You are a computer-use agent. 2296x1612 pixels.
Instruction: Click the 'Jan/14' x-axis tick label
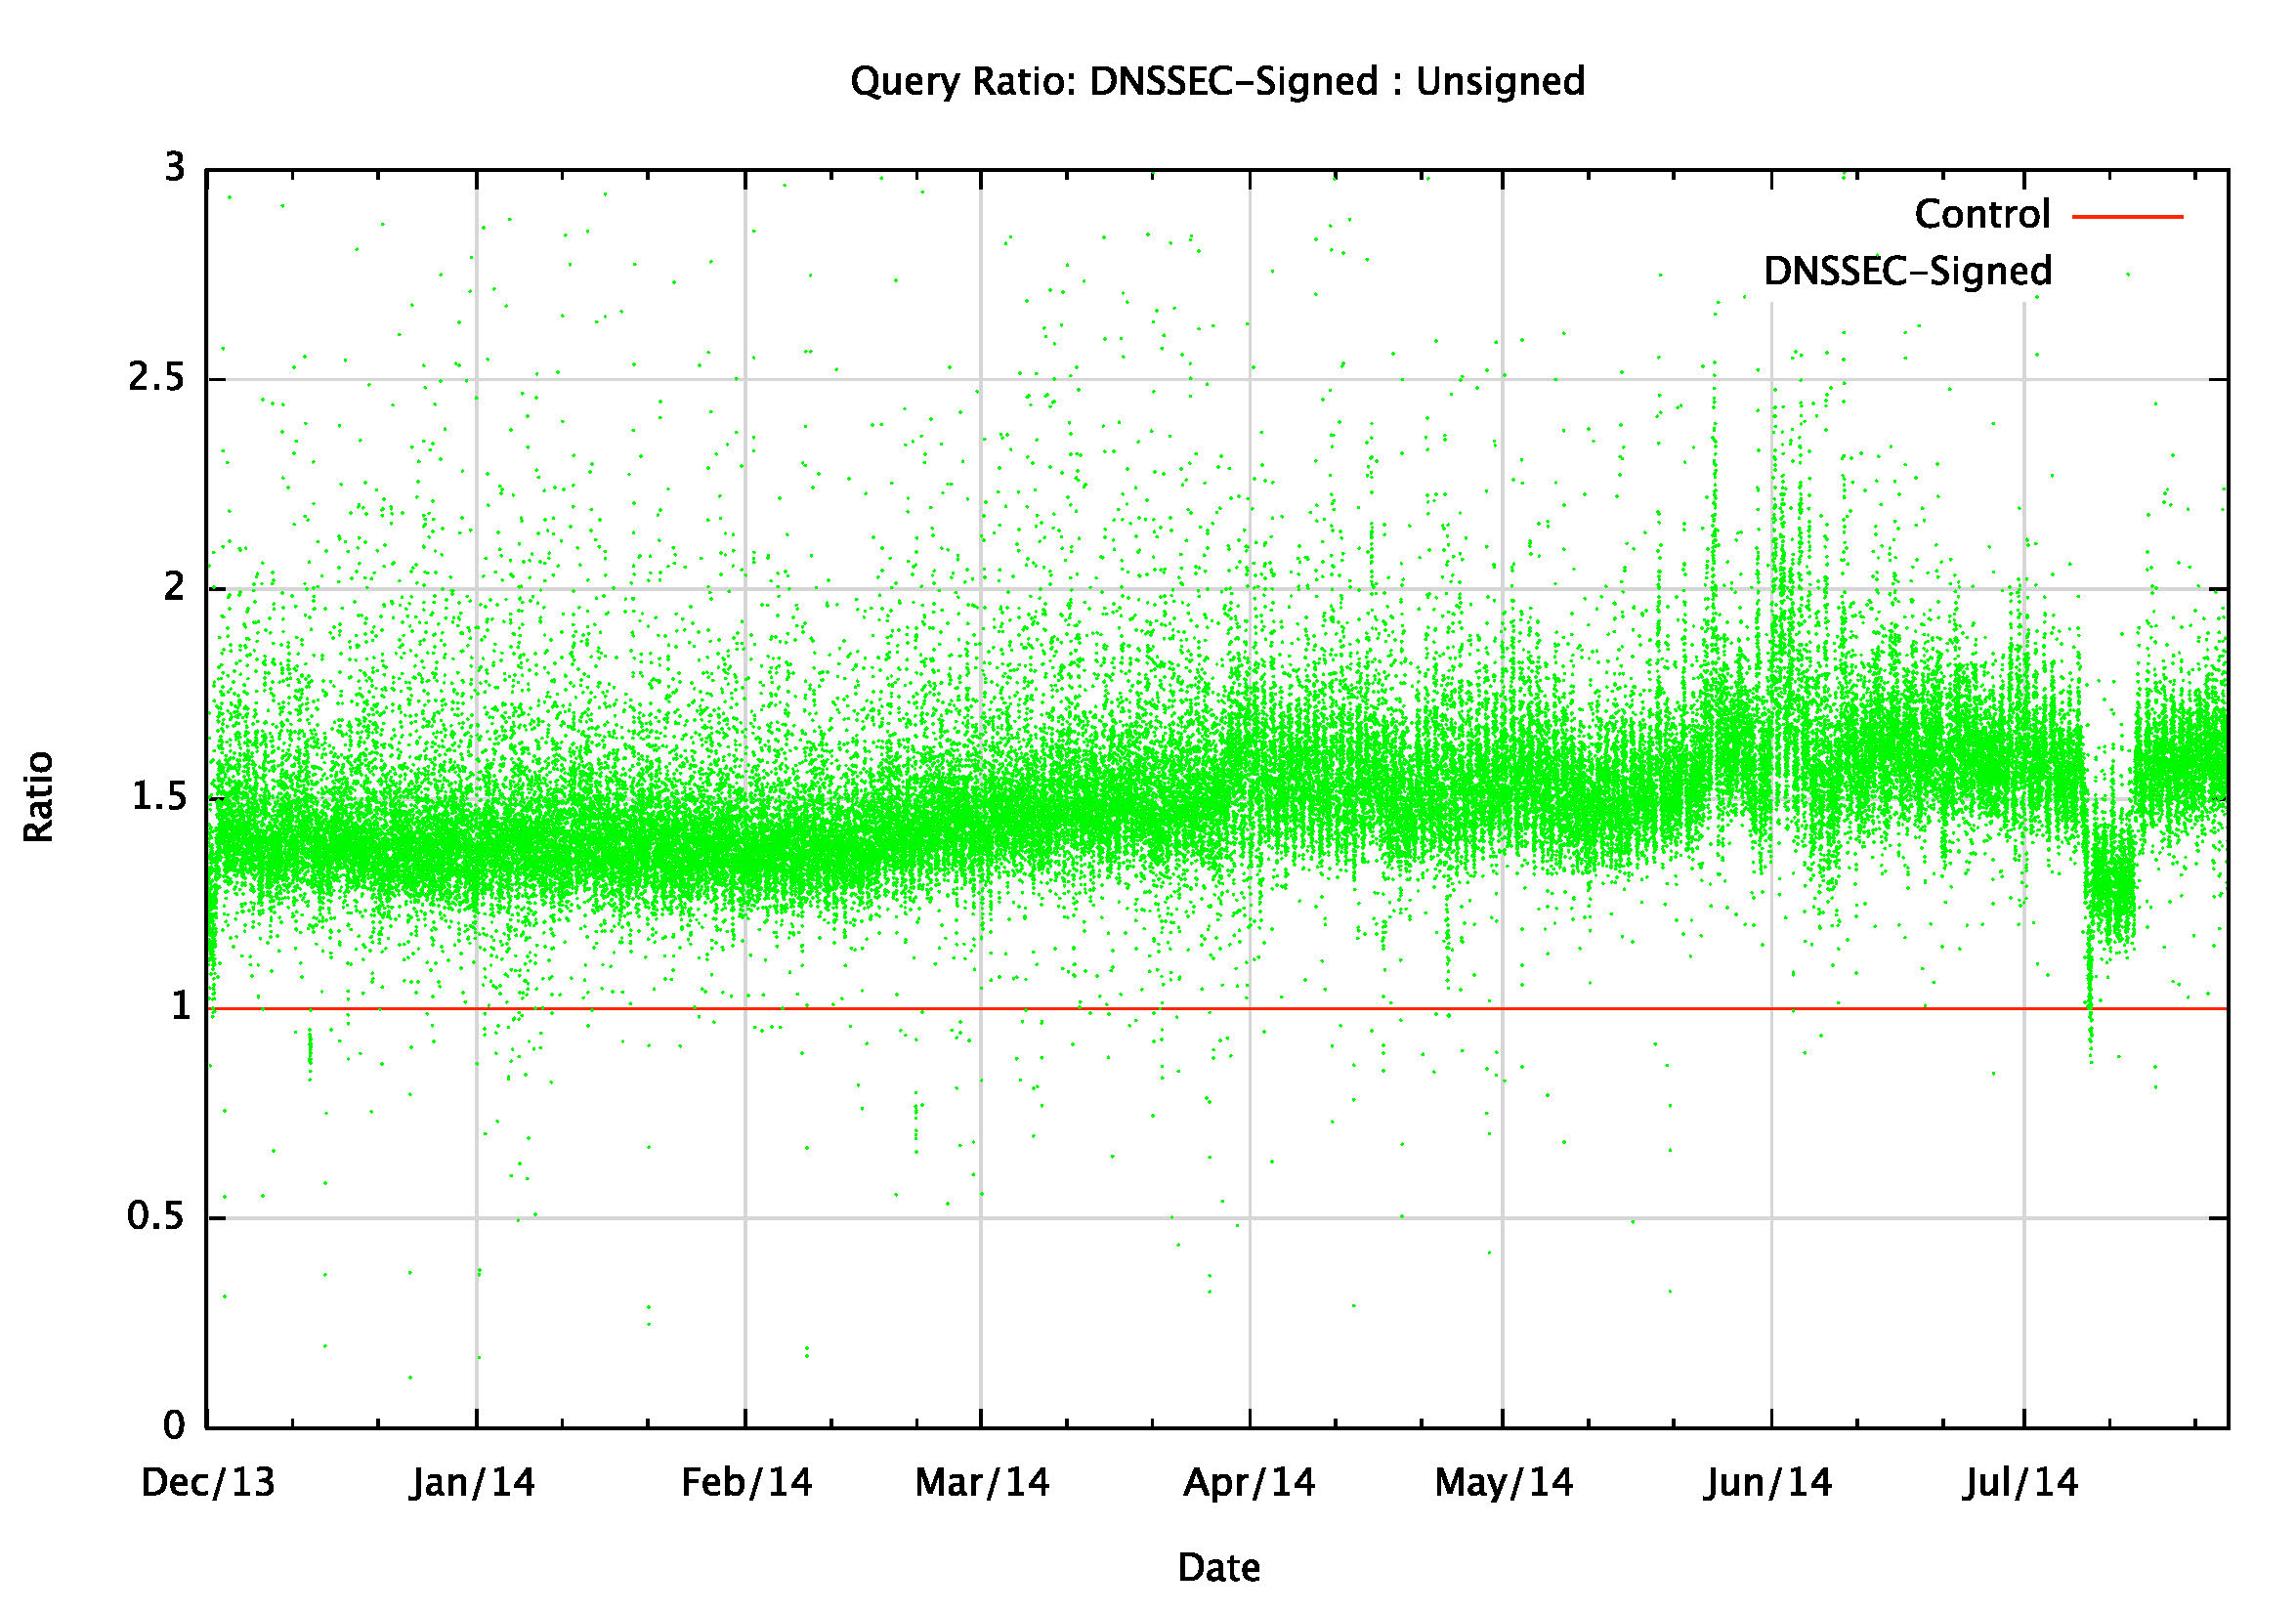[472, 1482]
